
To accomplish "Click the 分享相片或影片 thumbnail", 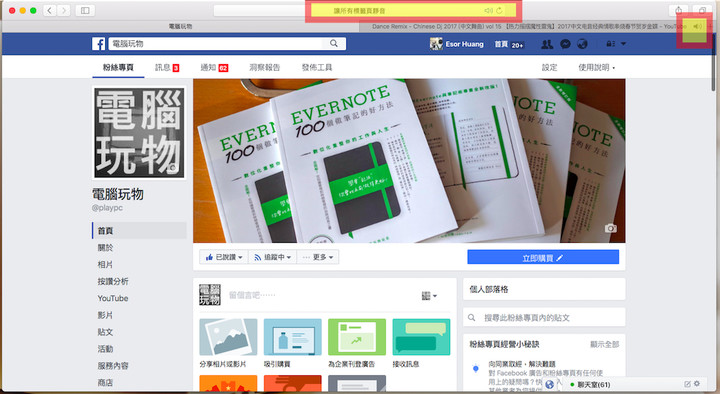I will coord(228,337).
